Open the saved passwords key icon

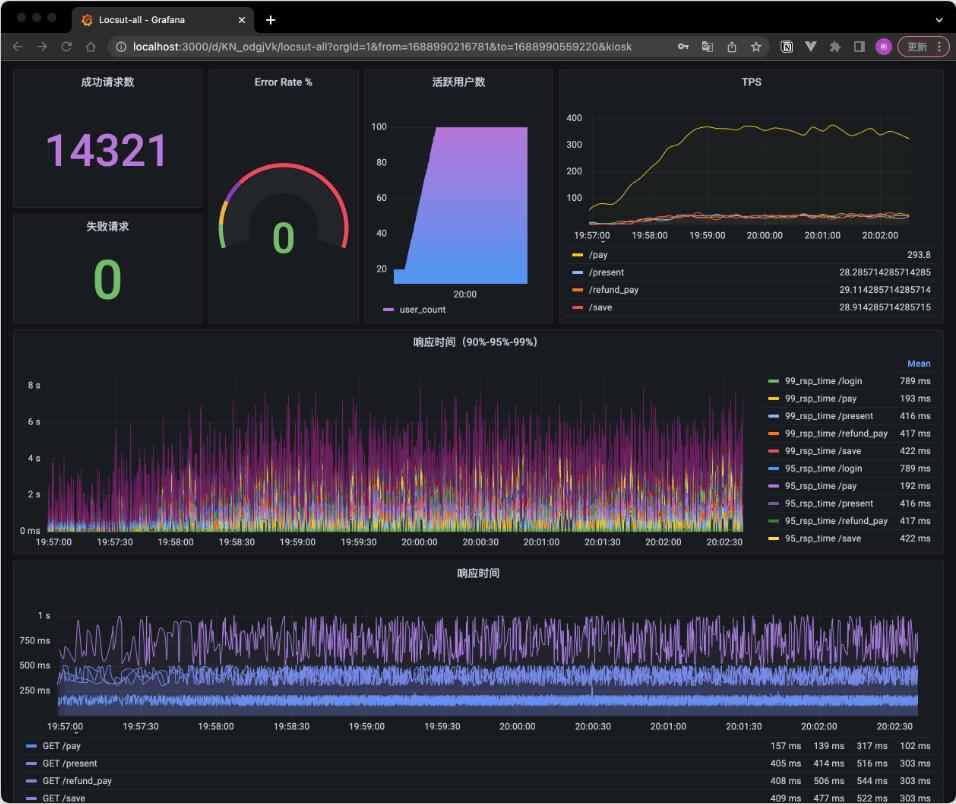pos(683,46)
